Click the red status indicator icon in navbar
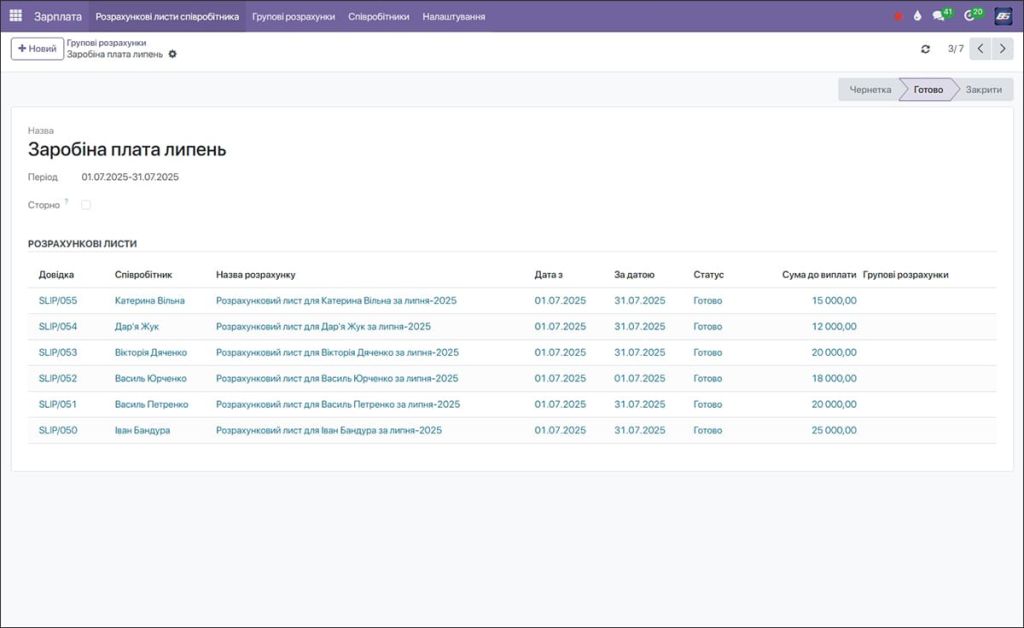The image size is (1024, 628). pos(898,15)
